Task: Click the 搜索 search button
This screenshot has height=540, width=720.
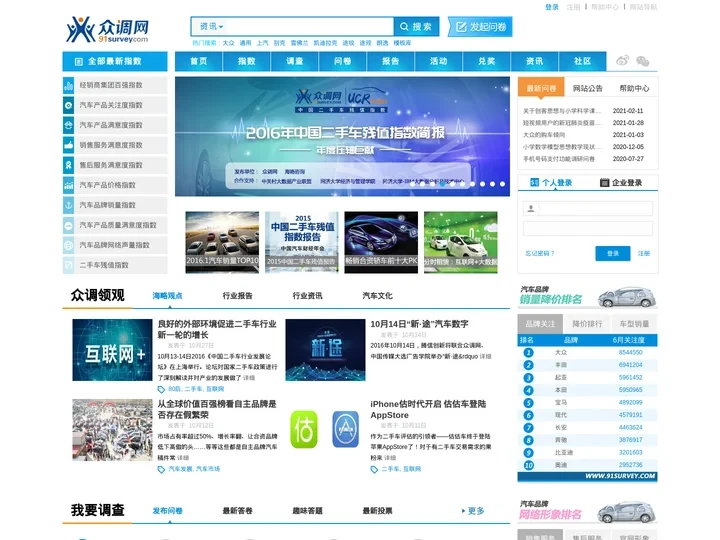Action: pyautogui.click(x=416, y=27)
